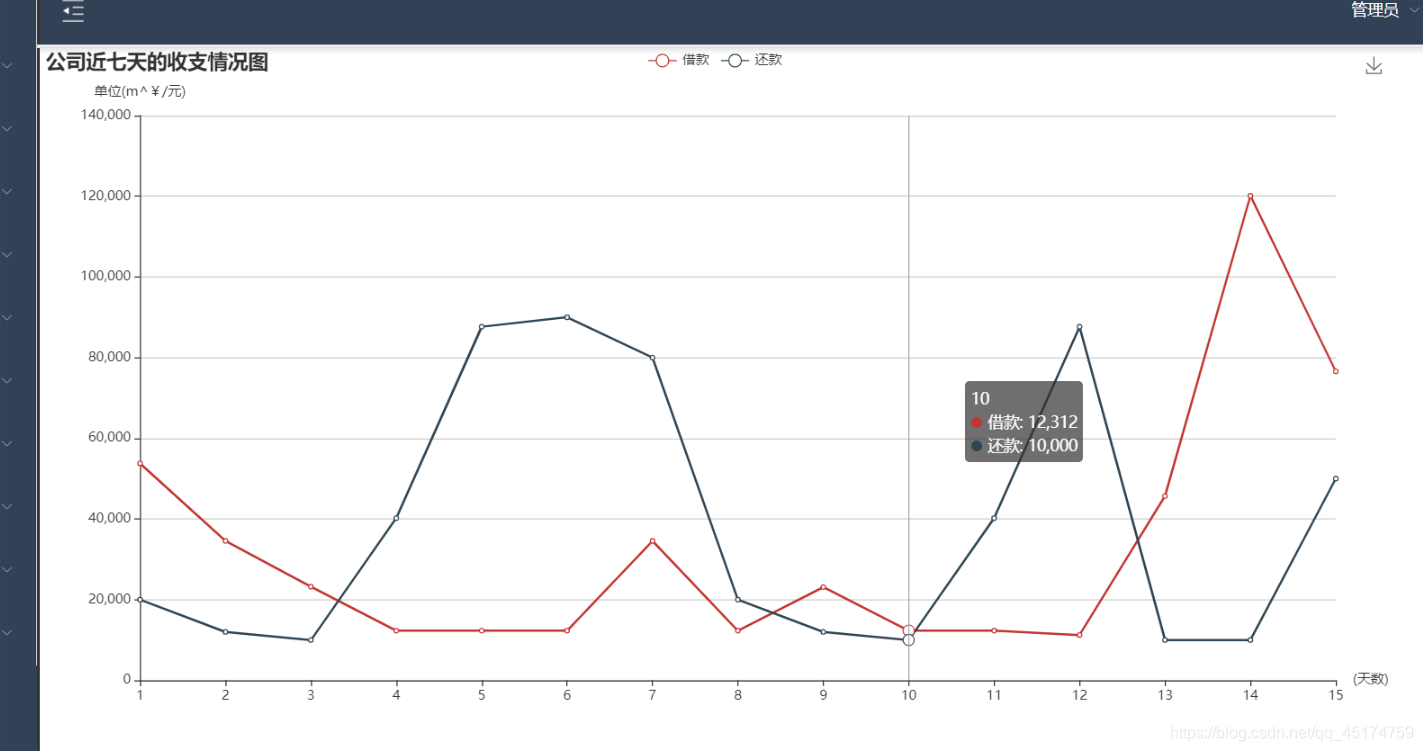Screen dimensions: 1423x751
Task: Open the 管理员 user dropdown
Action: click(x=1384, y=9)
